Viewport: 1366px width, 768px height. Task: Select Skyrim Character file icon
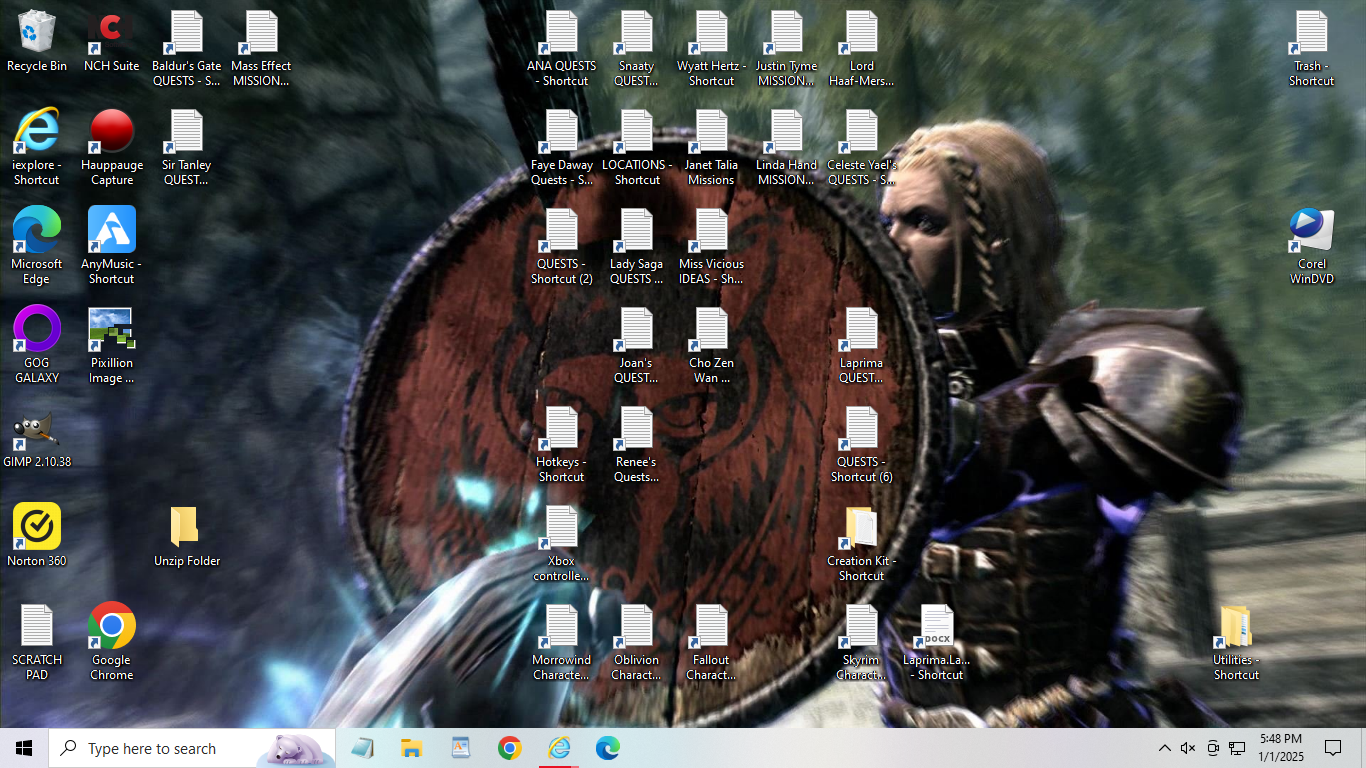862,641
